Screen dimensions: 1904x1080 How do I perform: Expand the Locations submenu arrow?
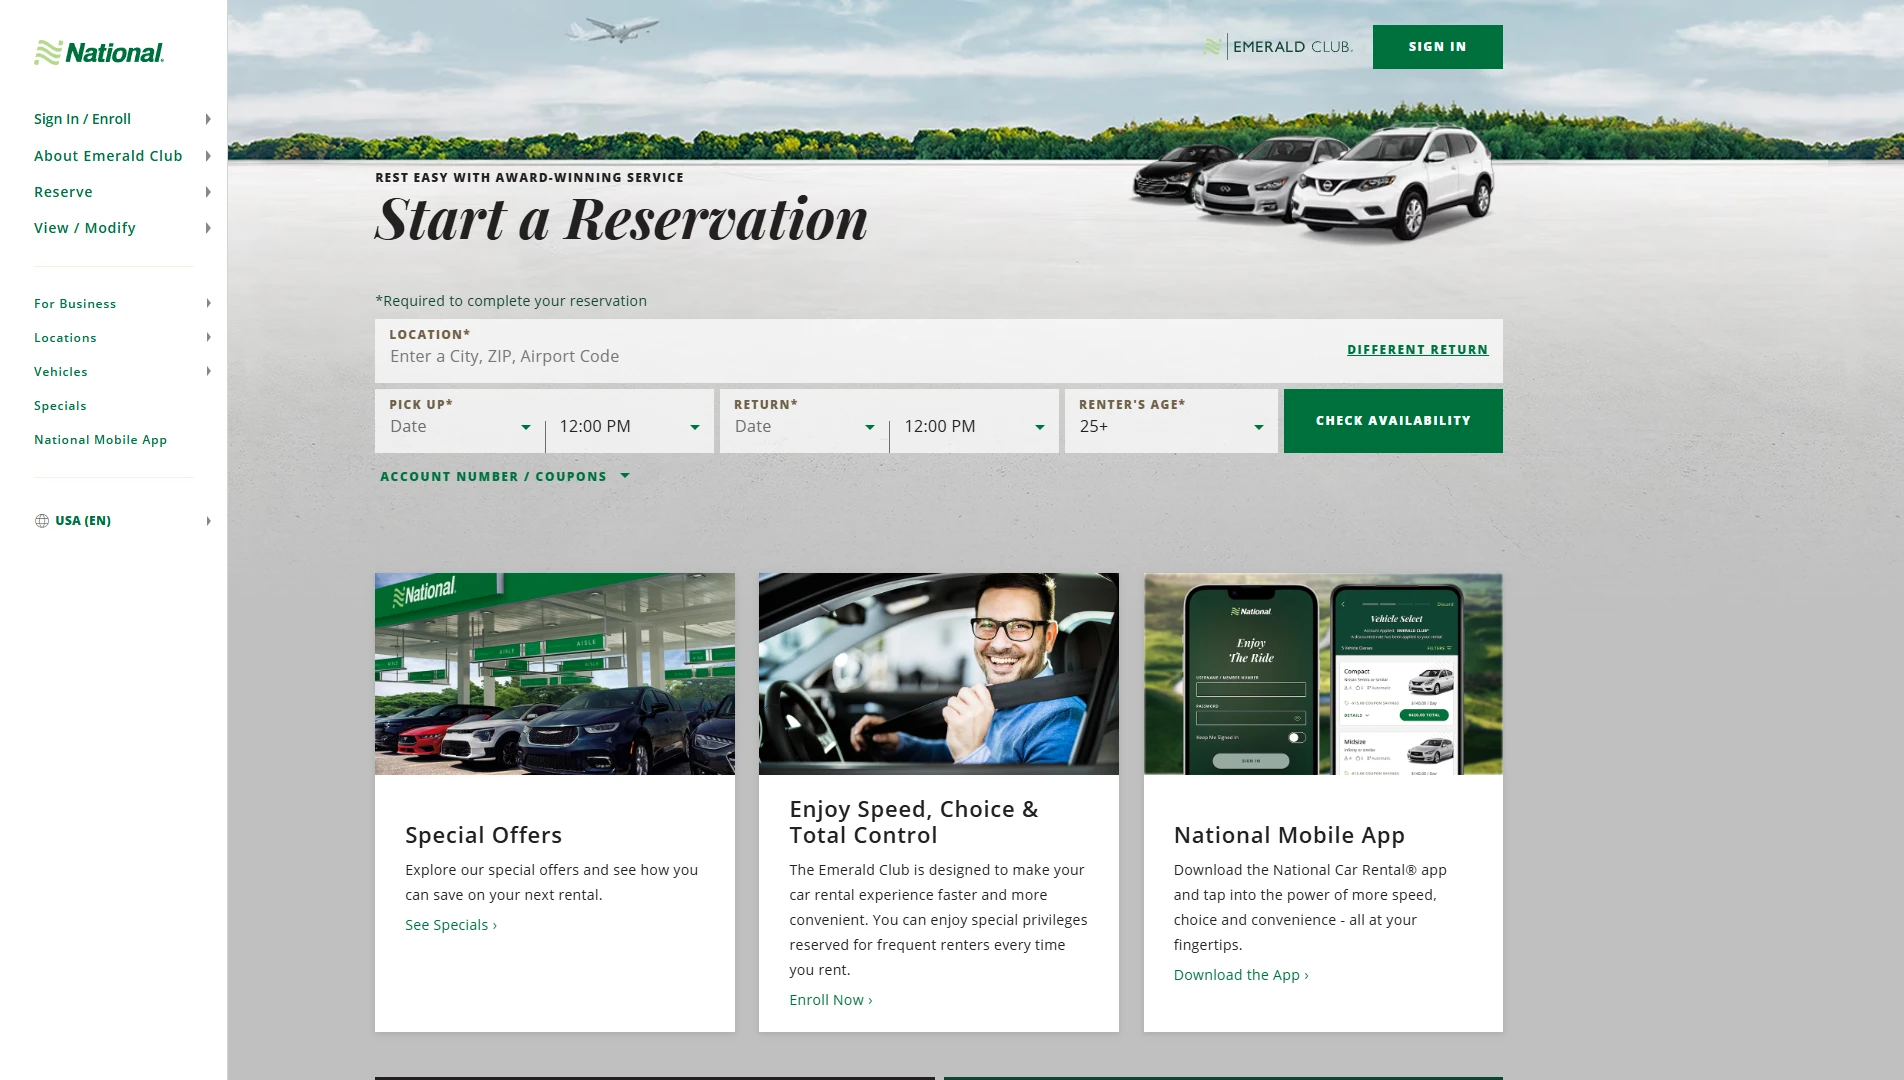208,338
